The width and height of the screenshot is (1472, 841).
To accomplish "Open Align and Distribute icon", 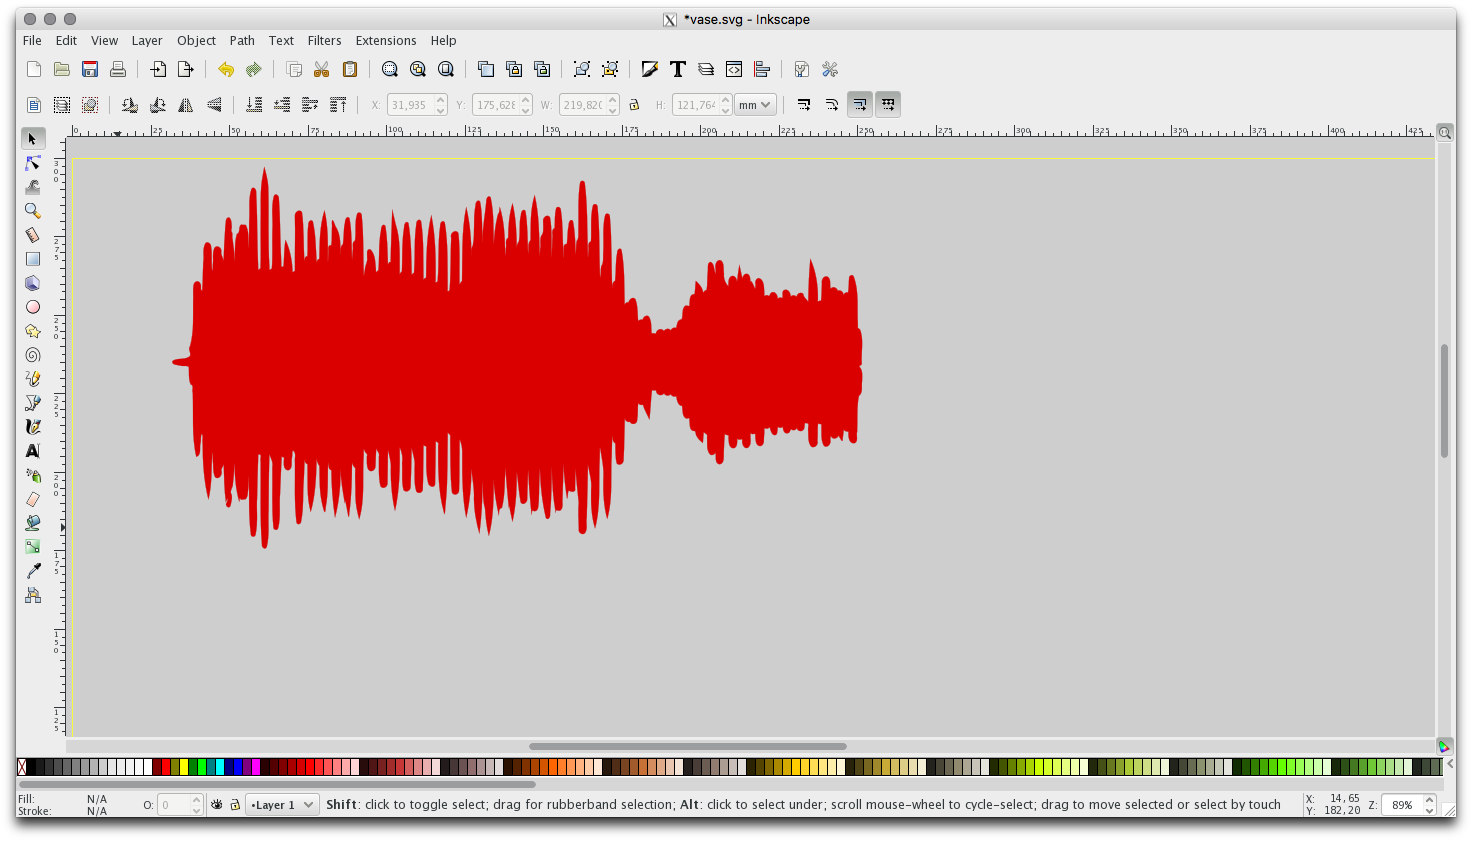I will [762, 69].
